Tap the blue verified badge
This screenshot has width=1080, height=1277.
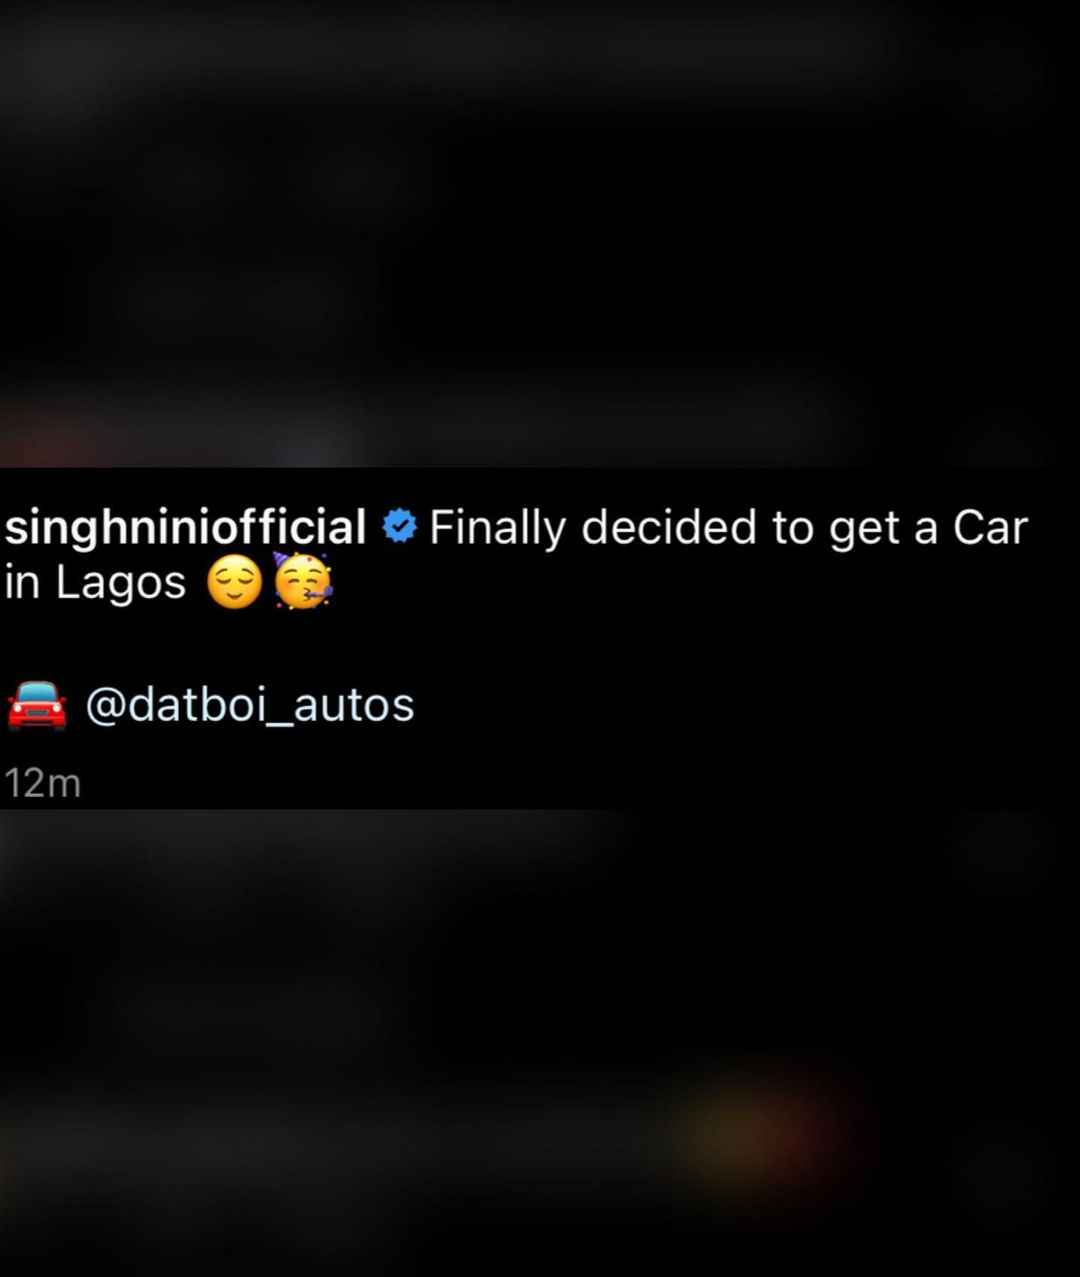[399, 525]
